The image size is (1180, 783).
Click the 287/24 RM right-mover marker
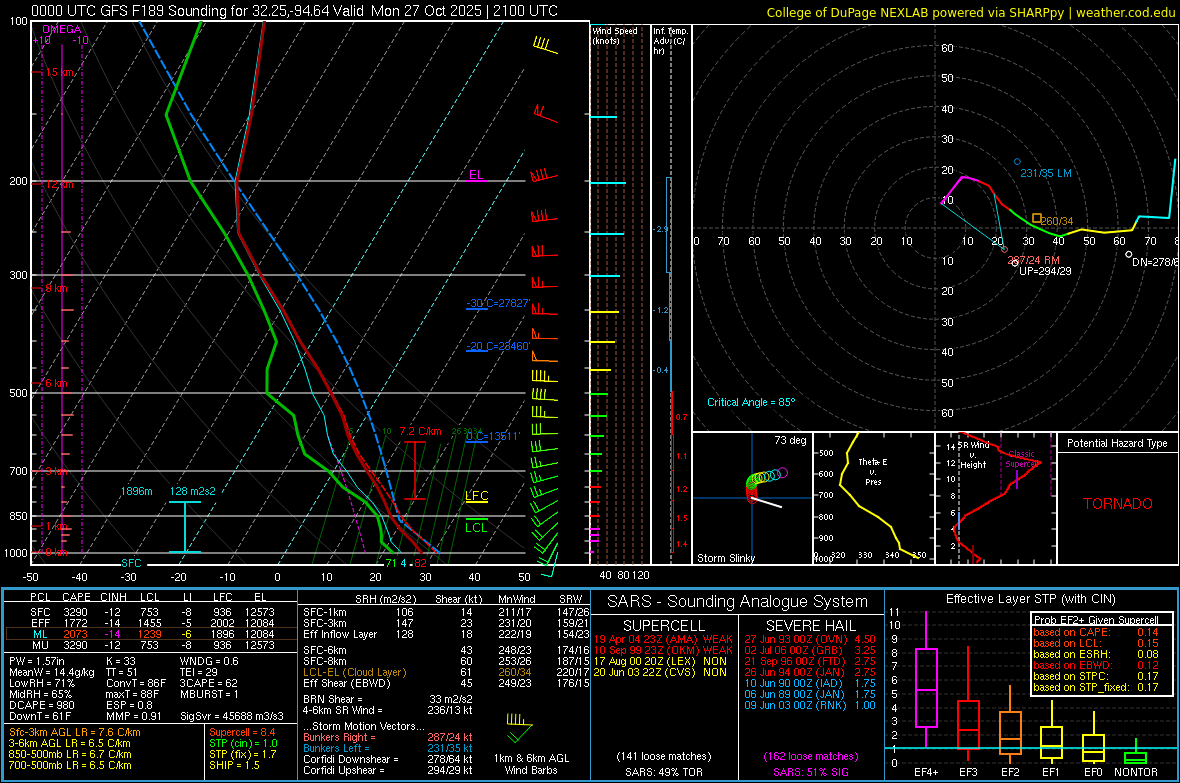tap(1005, 249)
